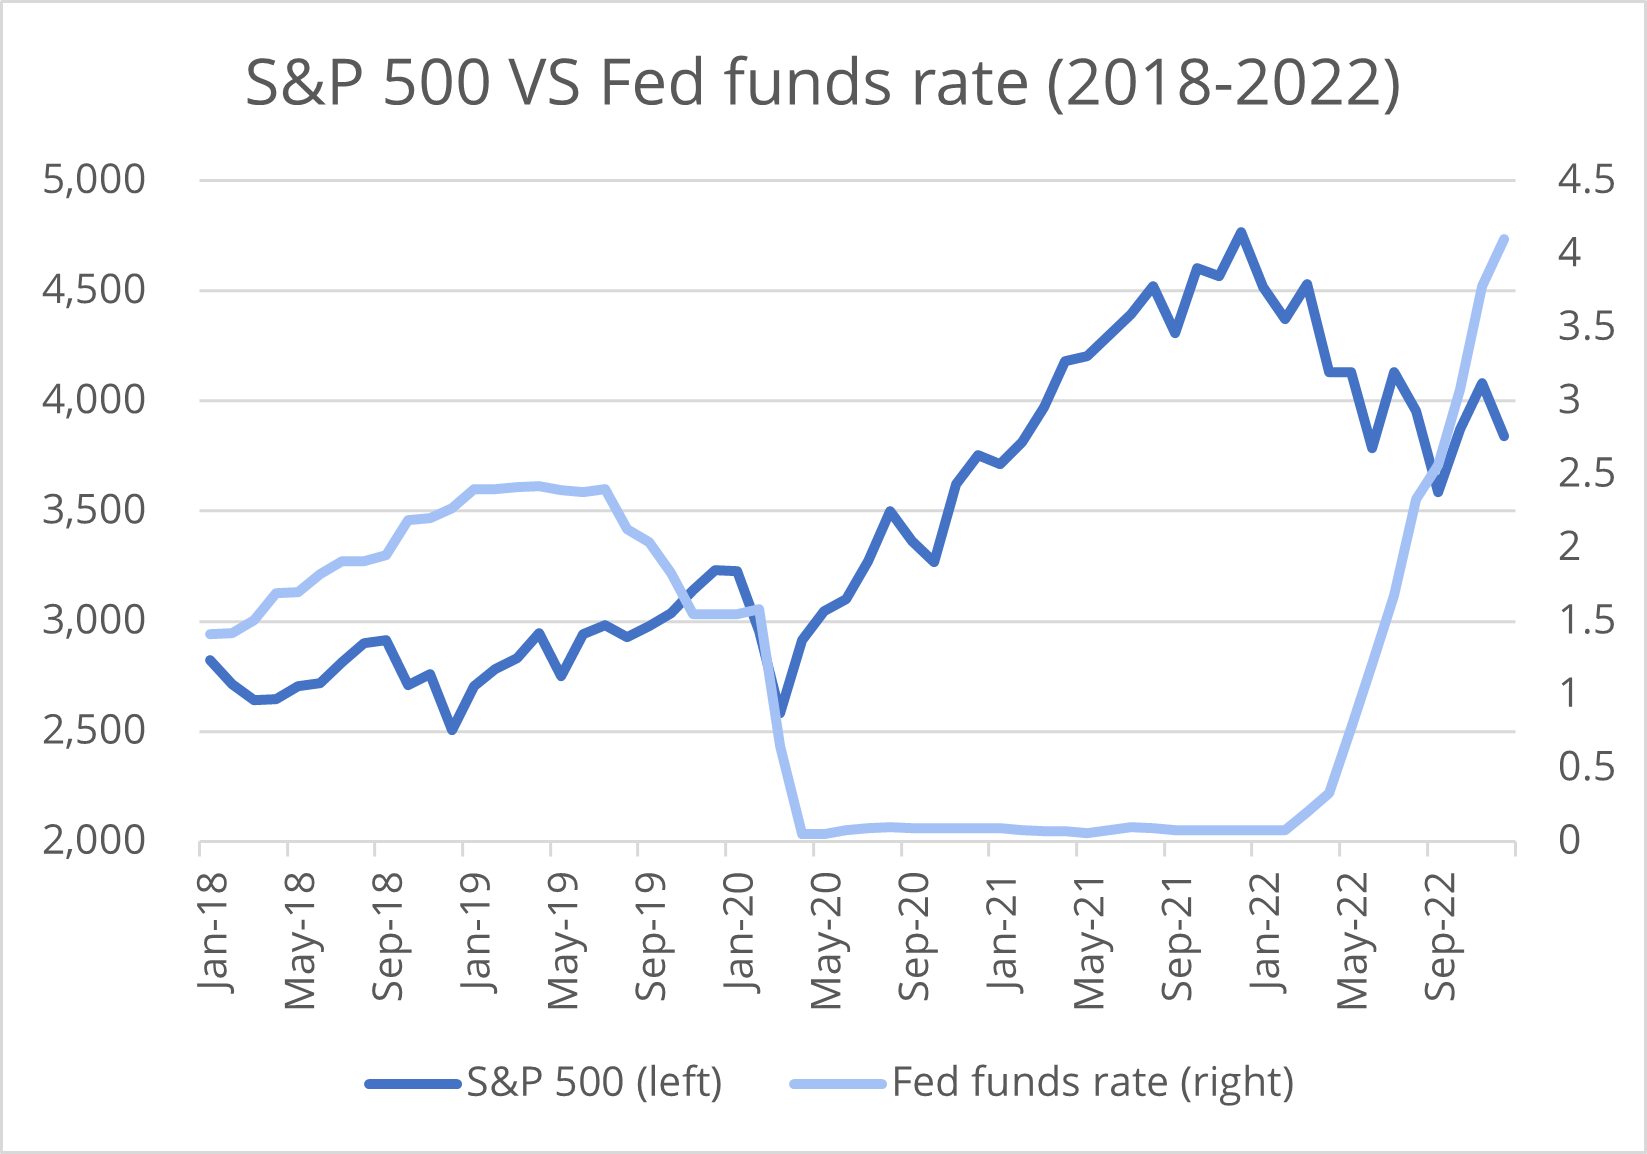Click the 2,000 left axis label
This screenshot has width=1647, height=1154.
point(94,840)
